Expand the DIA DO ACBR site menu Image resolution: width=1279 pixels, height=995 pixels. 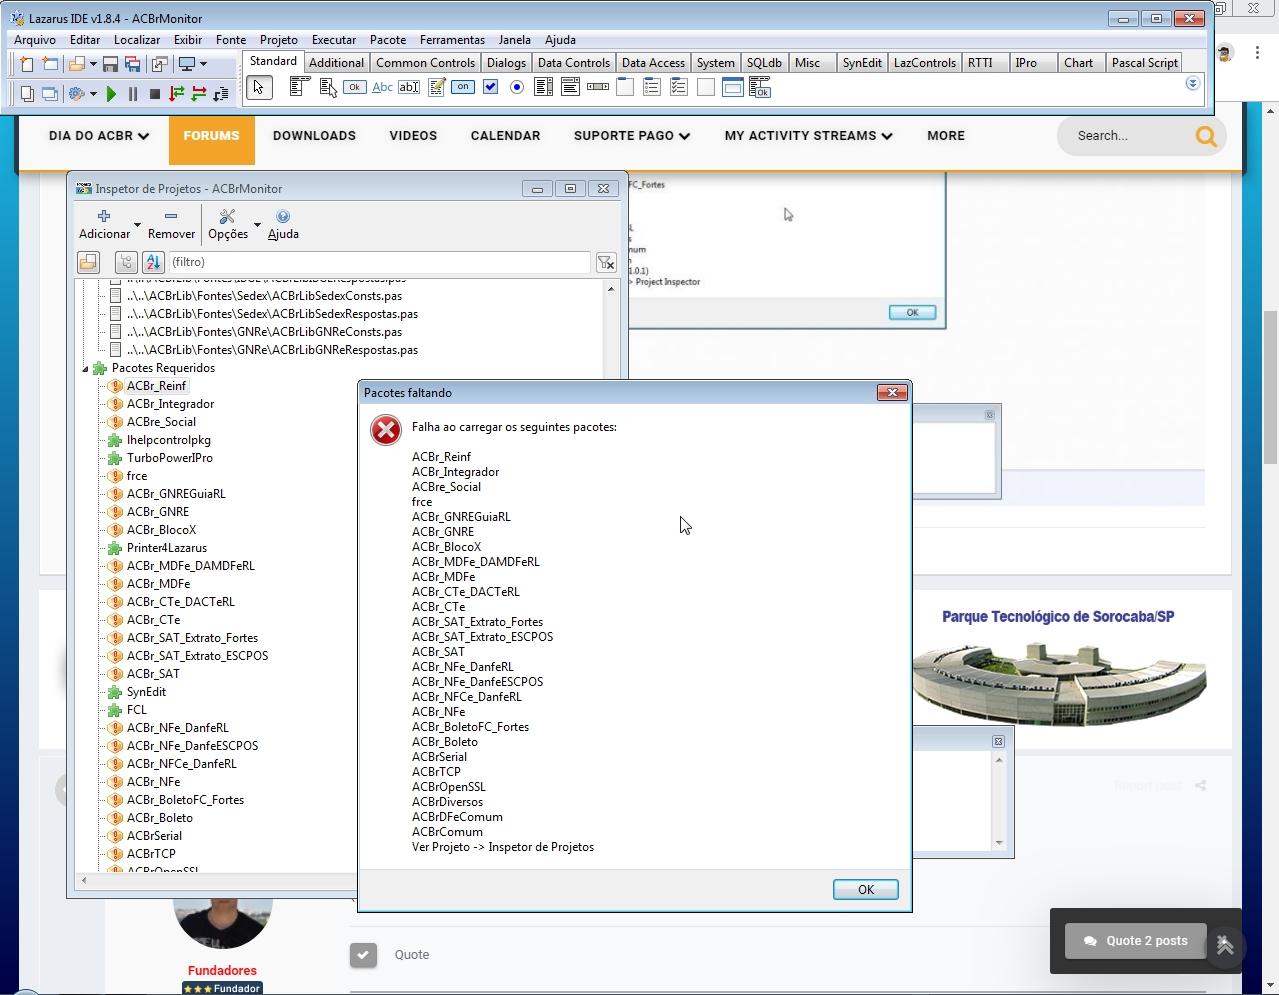tap(99, 136)
